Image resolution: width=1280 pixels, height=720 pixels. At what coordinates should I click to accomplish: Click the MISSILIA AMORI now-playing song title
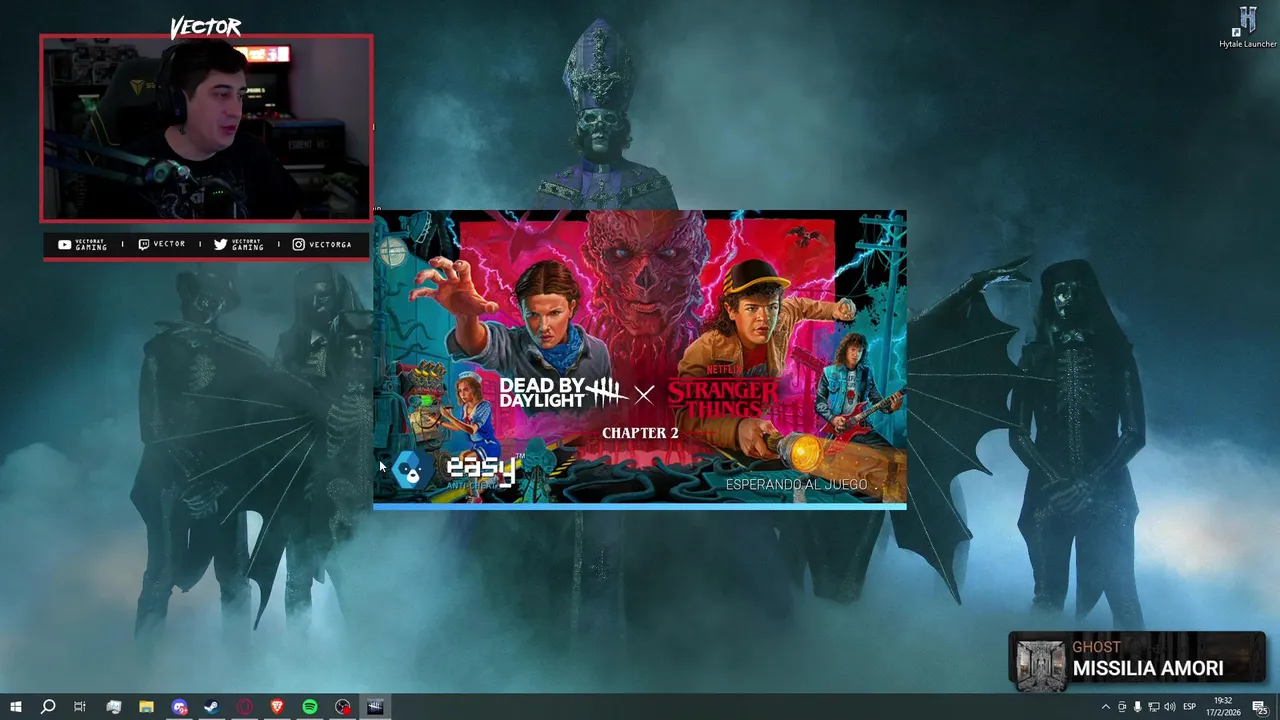1148,669
